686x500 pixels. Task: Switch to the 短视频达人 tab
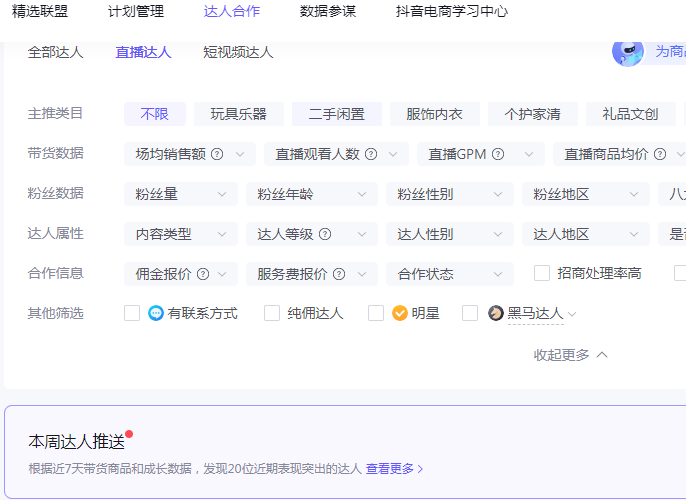[238, 52]
